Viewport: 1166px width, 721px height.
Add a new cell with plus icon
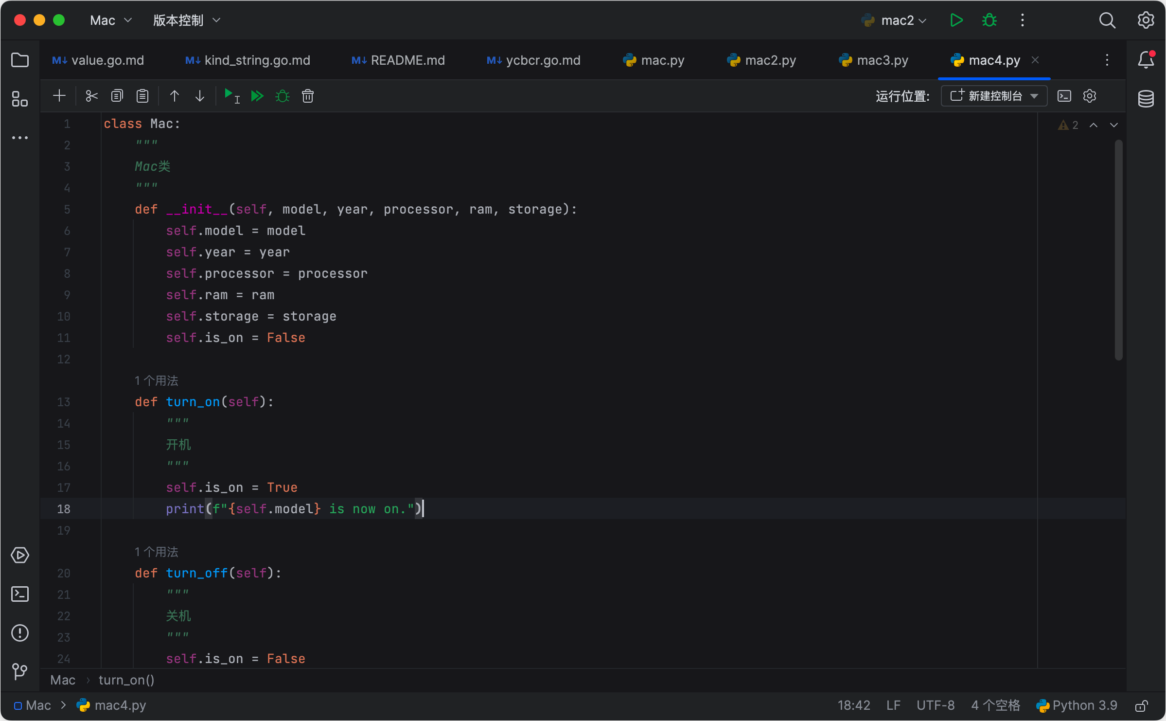click(x=59, y=96)
